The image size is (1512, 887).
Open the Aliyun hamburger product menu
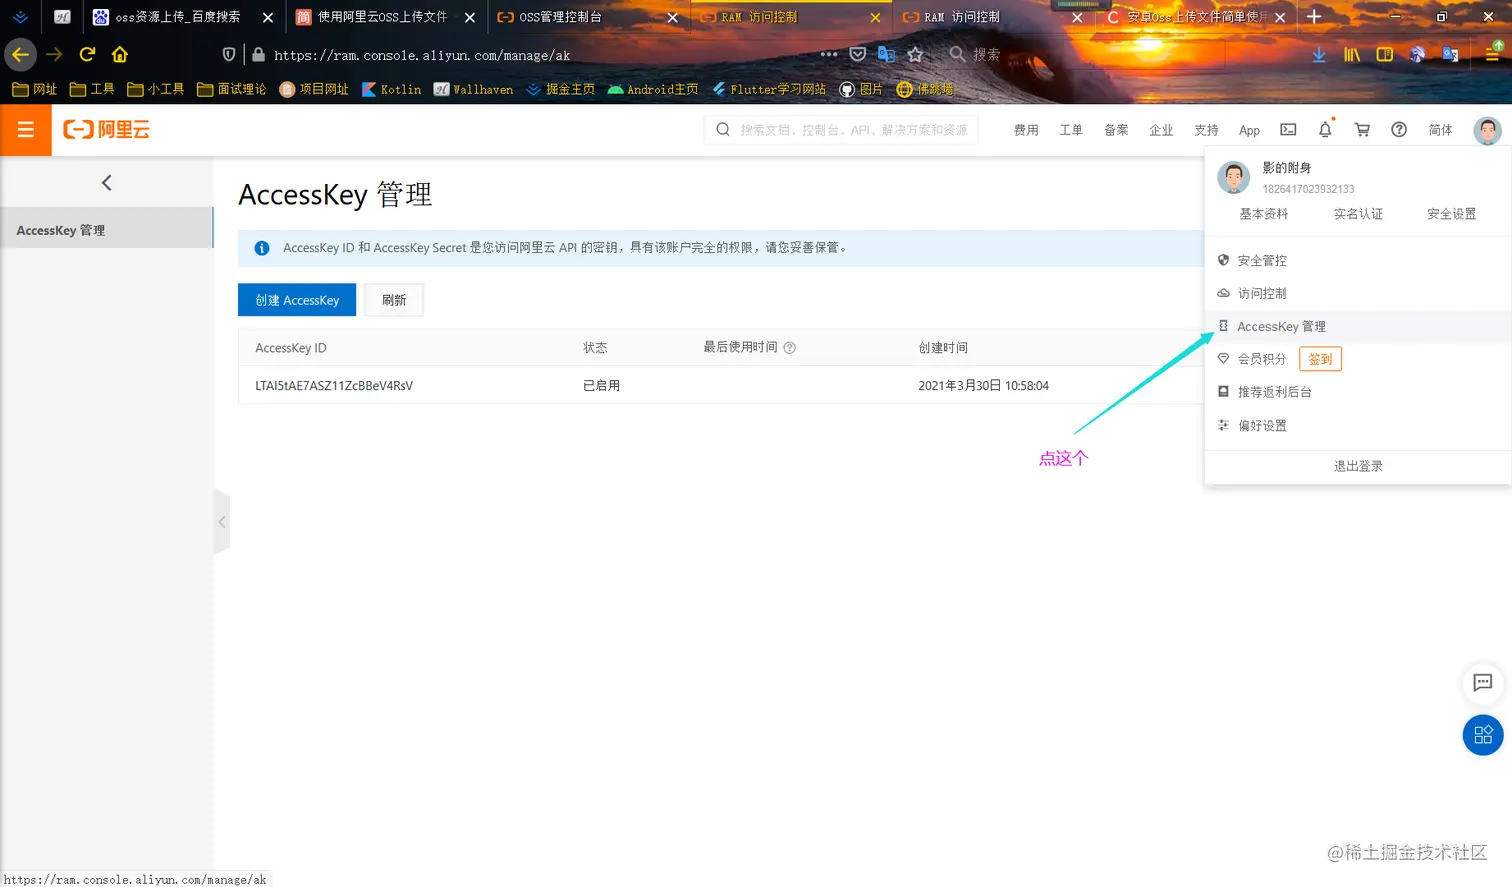(25, 130)
